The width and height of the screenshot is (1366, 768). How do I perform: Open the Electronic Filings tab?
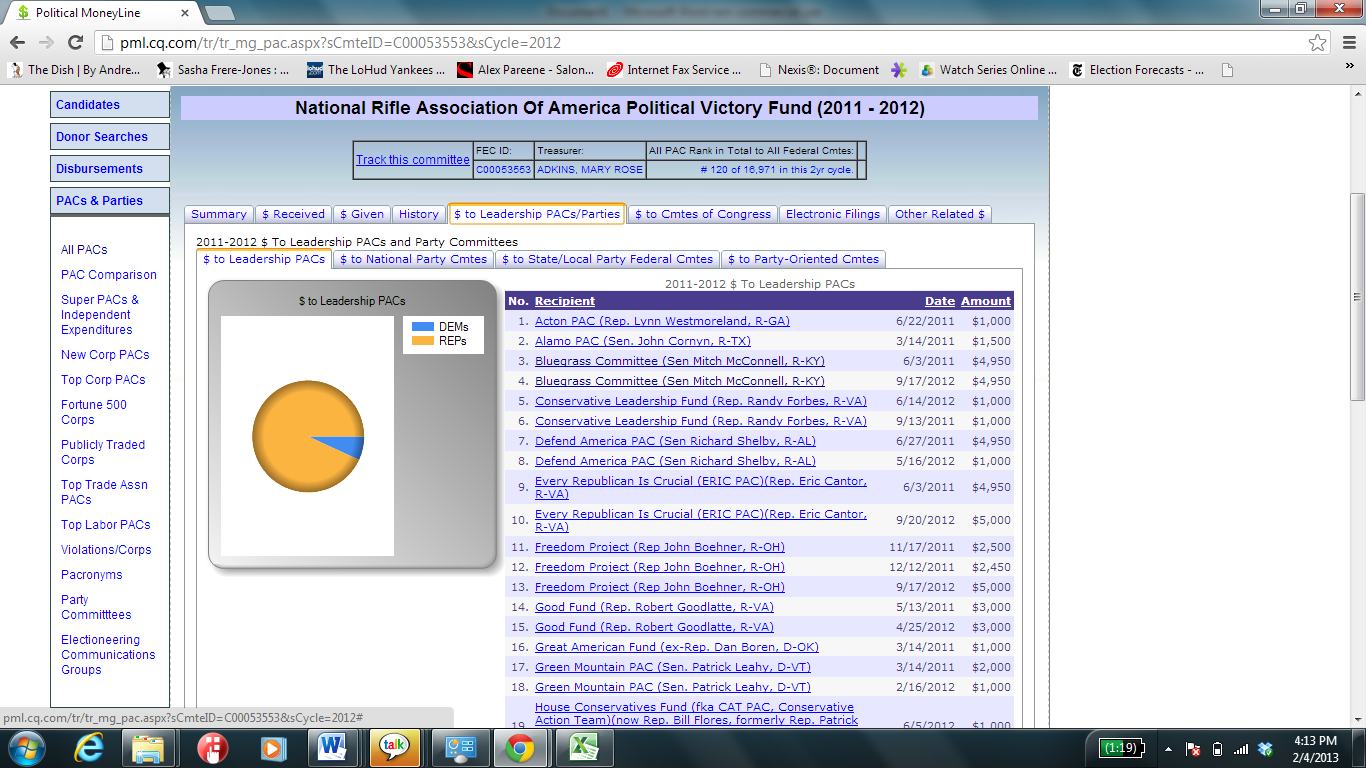pyautogui.click(x=833, y=214)
